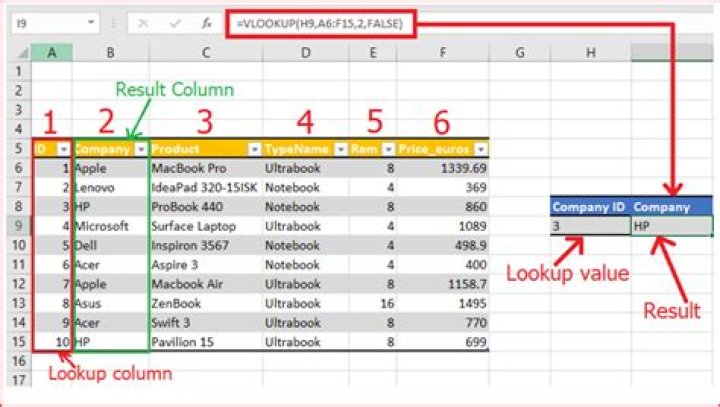The width and height of the screenshot is (720, 407).
Task: Click the result cell I9 showing HP
Action: click(x=672, y=226)
